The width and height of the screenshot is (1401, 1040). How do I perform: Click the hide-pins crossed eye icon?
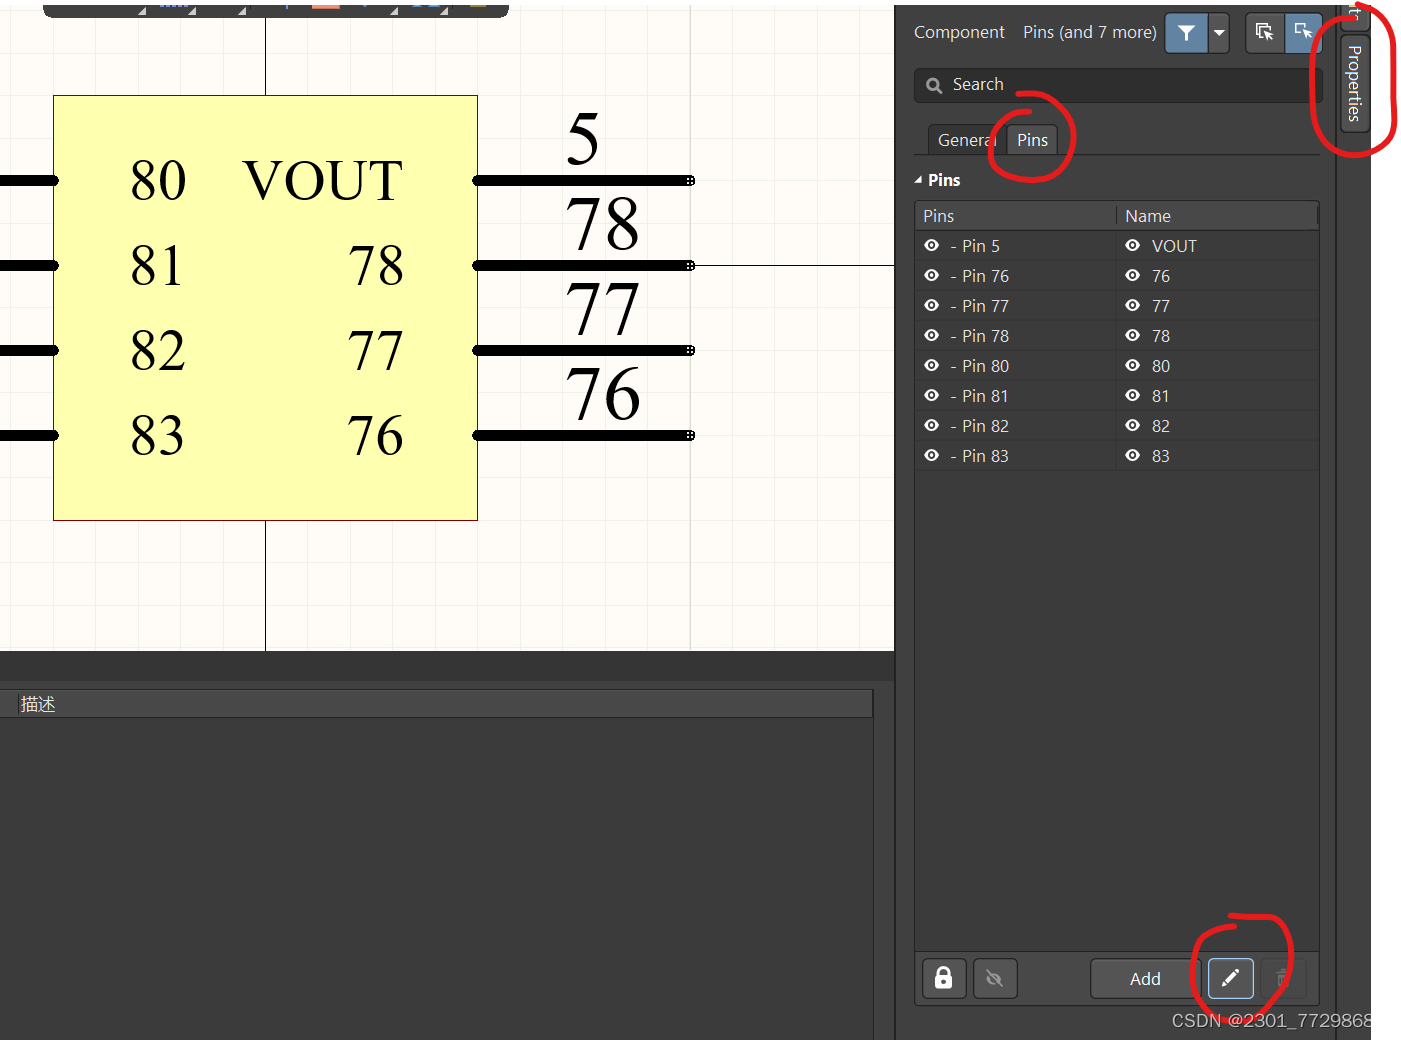pyautogui.click(x=994, y=978)
